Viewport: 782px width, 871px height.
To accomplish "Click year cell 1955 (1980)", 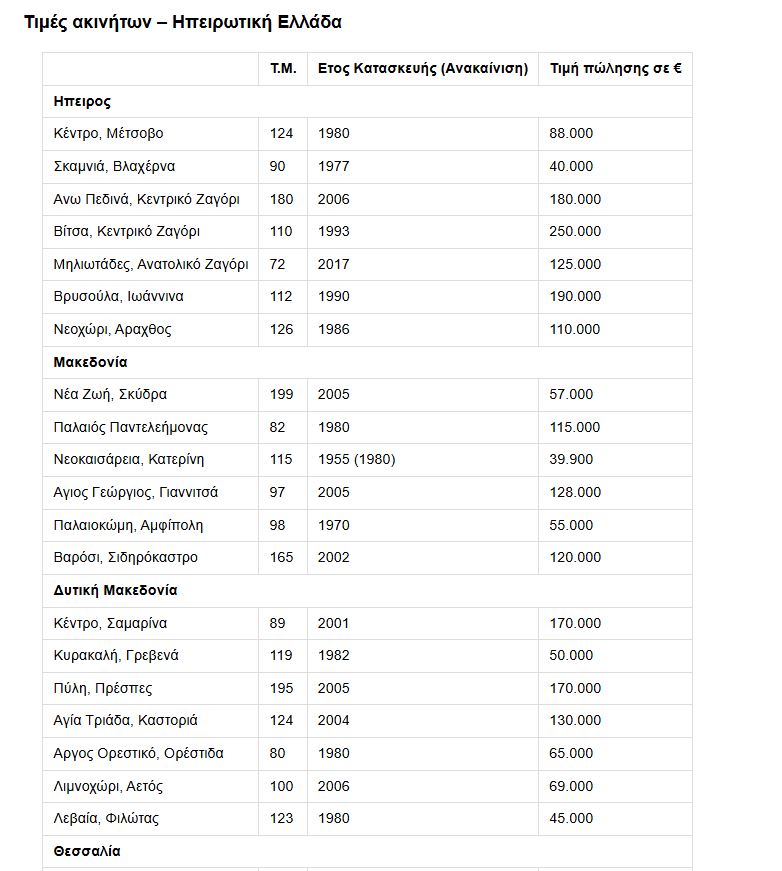I will click(x=356, y=459).
